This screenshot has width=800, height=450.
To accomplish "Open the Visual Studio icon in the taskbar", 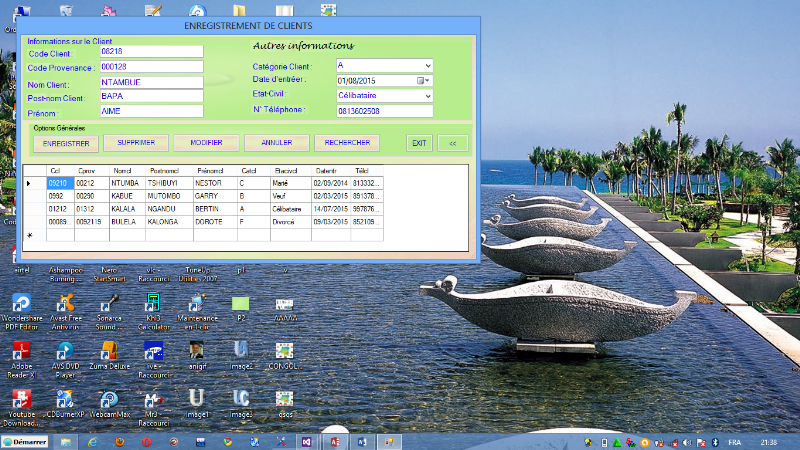I will tap(308, 441).
